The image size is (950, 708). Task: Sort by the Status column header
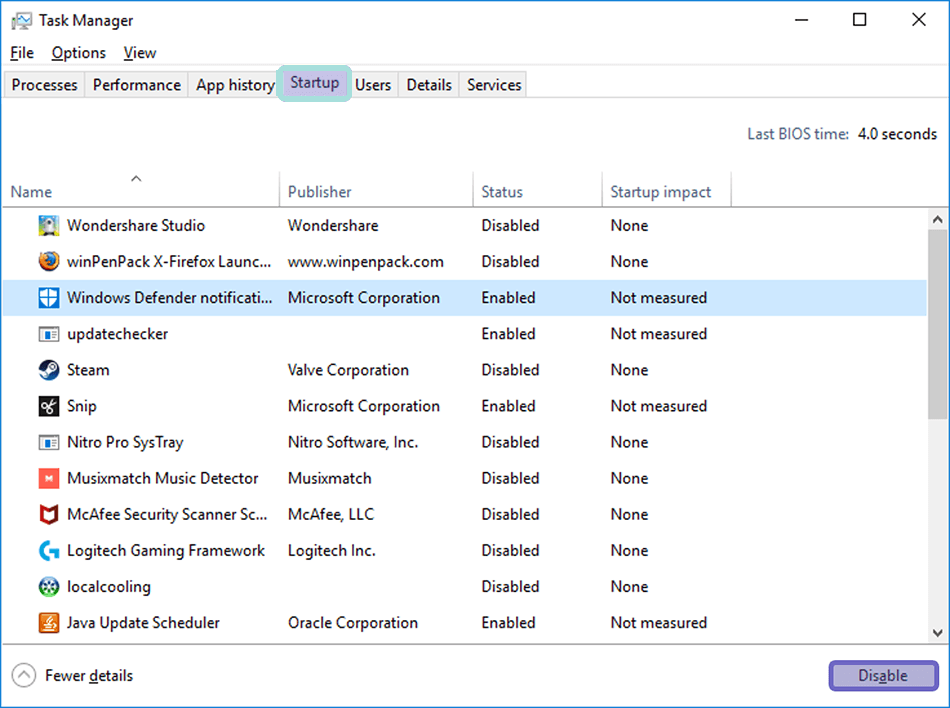point(502,192)
